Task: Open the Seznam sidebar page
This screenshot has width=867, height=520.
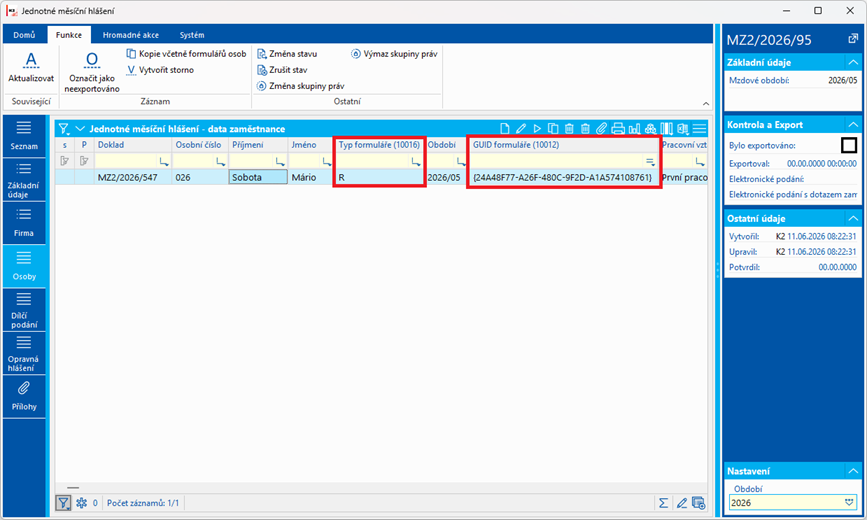Action: point(24,136)
